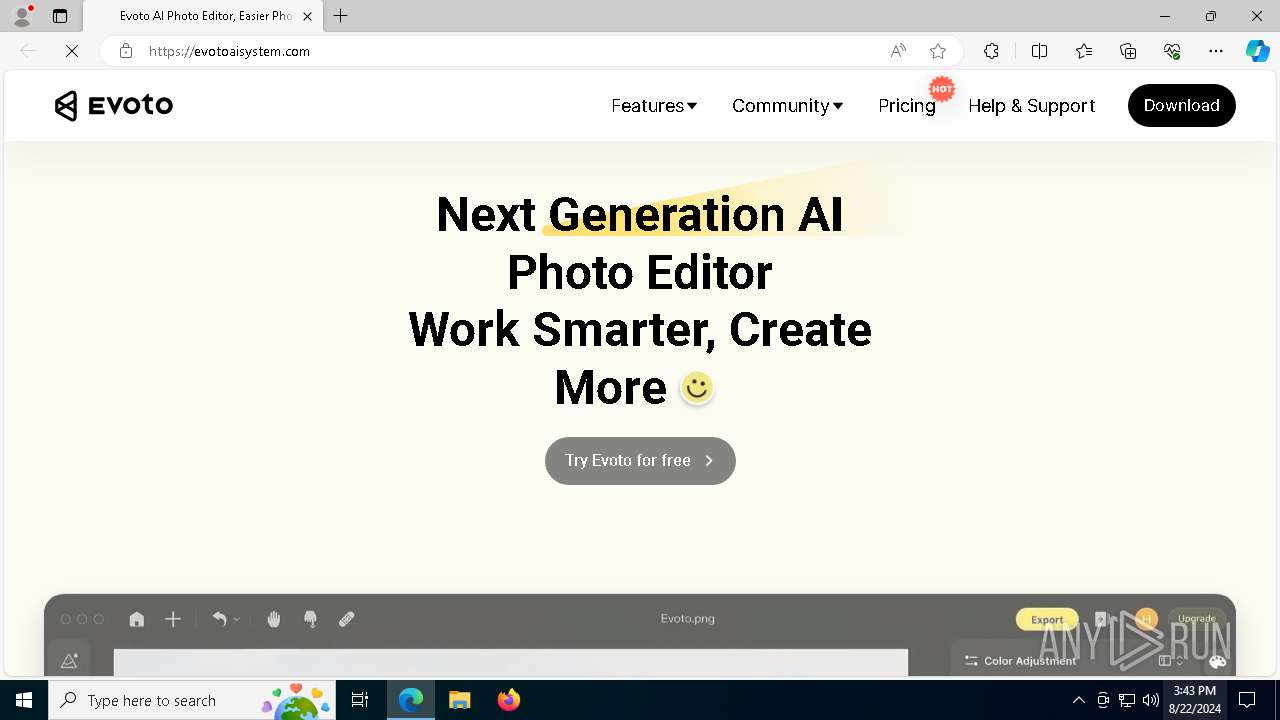The height and width of the screenshot is (720, 1280).
Task: Click Try Evoto for free
Action: (x=640, y=461)
